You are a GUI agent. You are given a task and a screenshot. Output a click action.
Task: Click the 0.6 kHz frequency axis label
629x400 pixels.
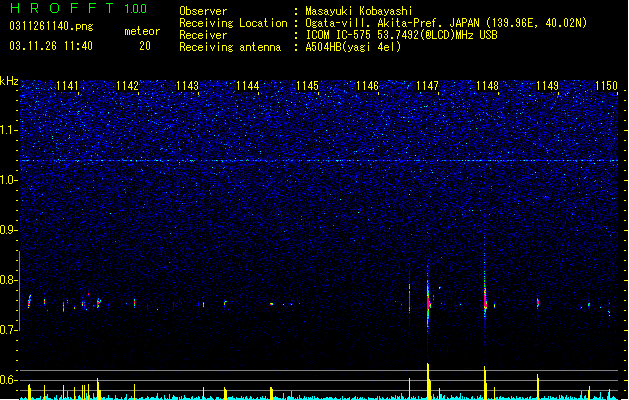pyautogui.click(x=8, y=380)
